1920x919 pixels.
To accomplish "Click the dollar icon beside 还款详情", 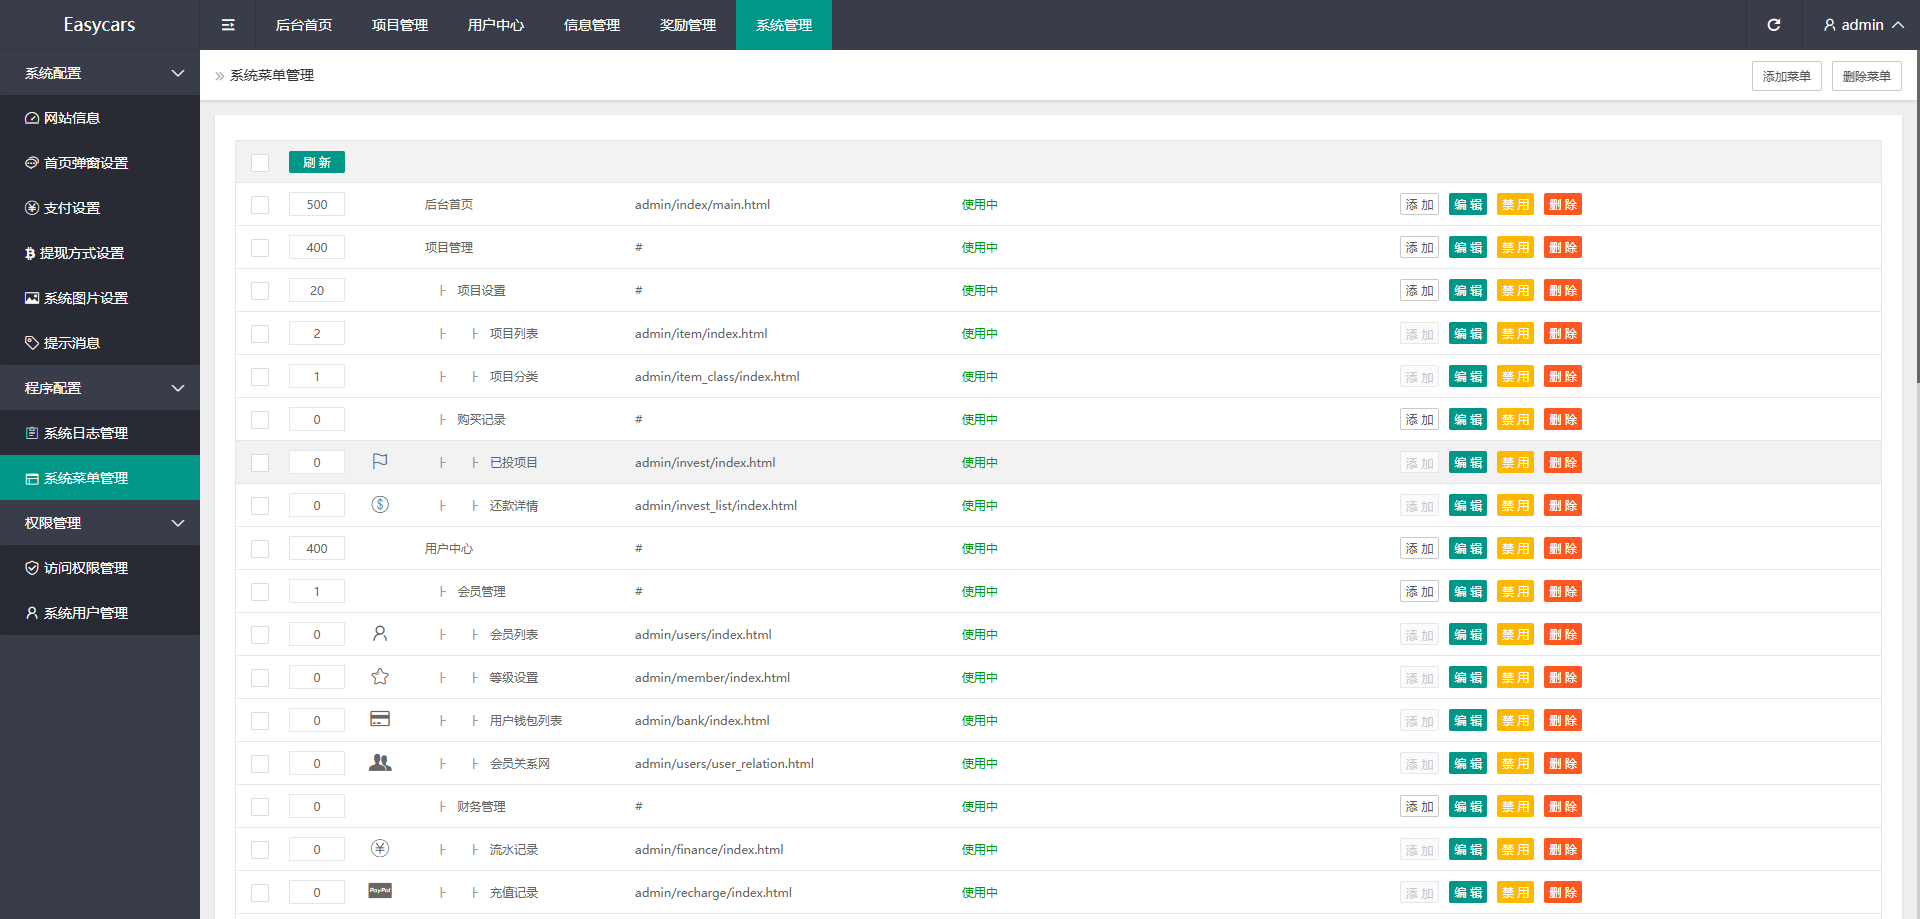I will [380, 505].
